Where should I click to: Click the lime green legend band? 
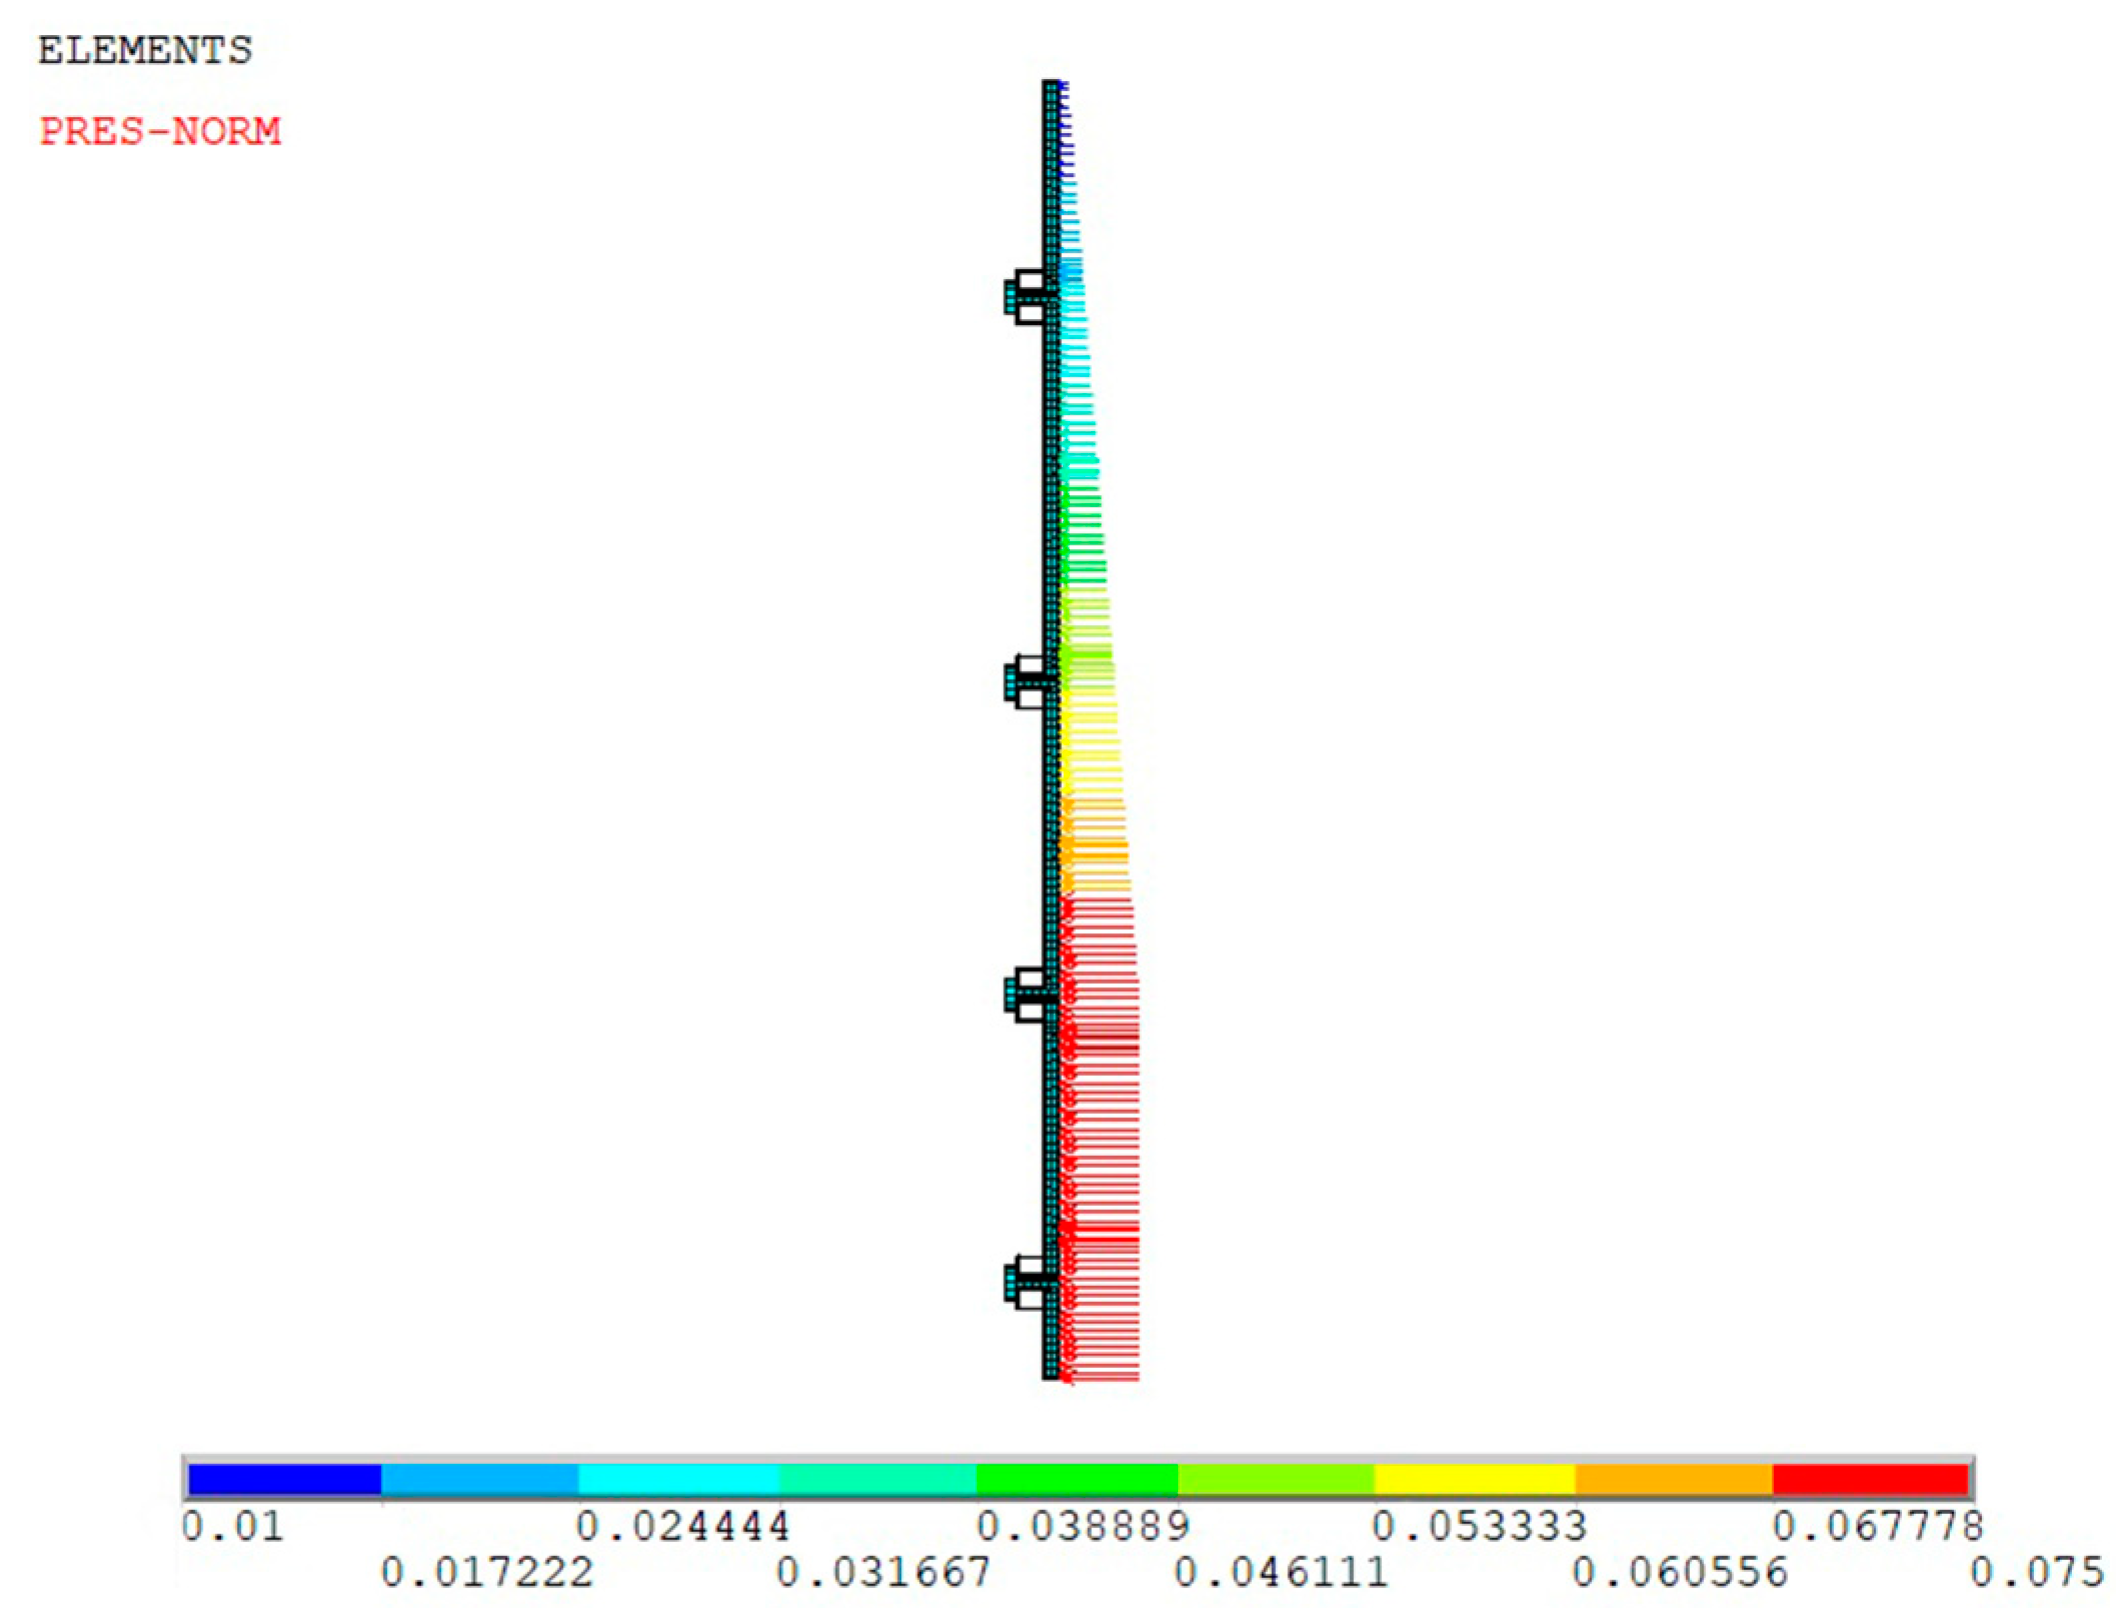(x=1275, y=1478)
